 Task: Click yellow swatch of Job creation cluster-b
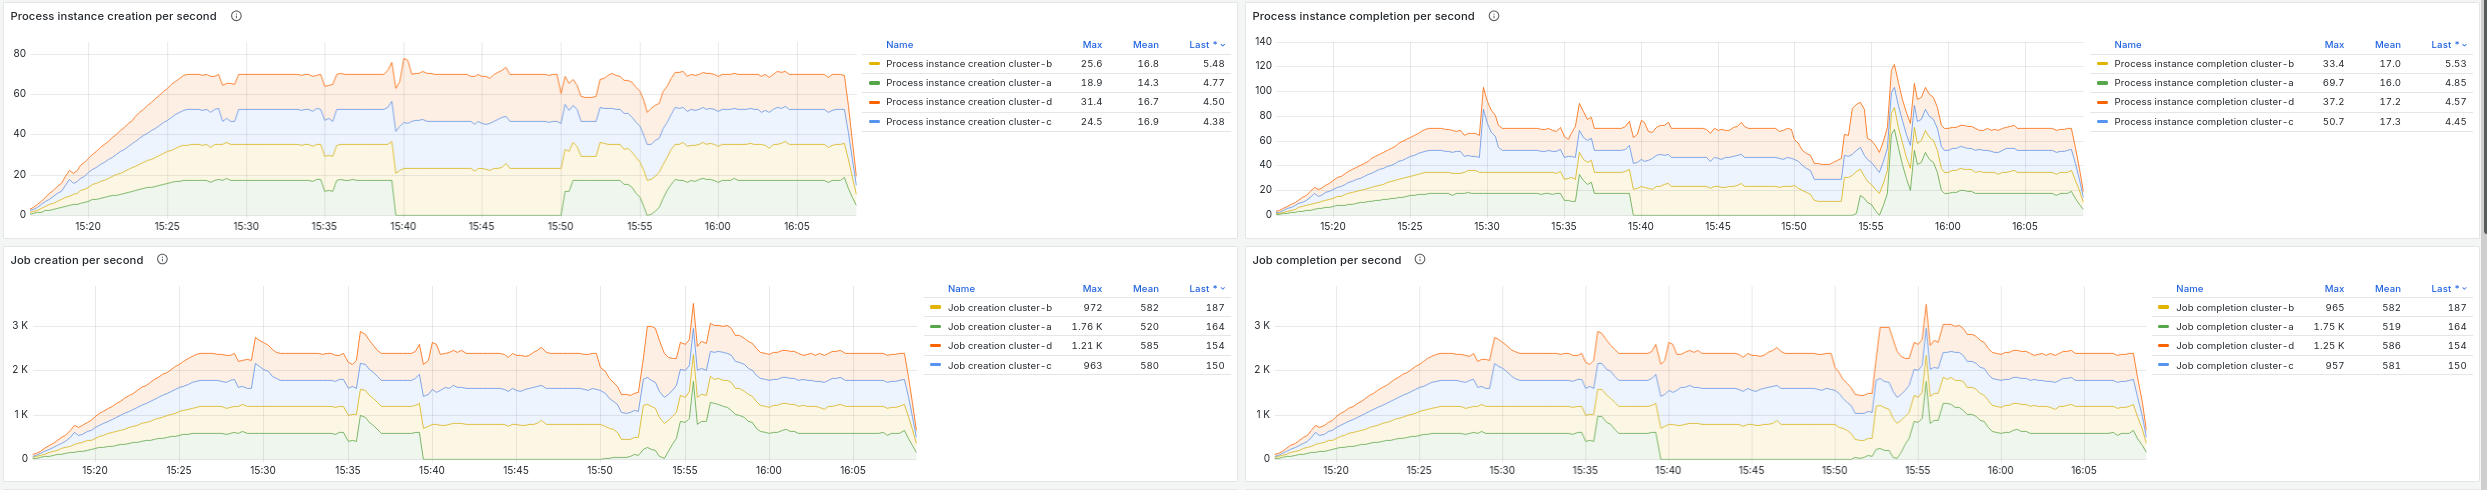coord(936,308)
